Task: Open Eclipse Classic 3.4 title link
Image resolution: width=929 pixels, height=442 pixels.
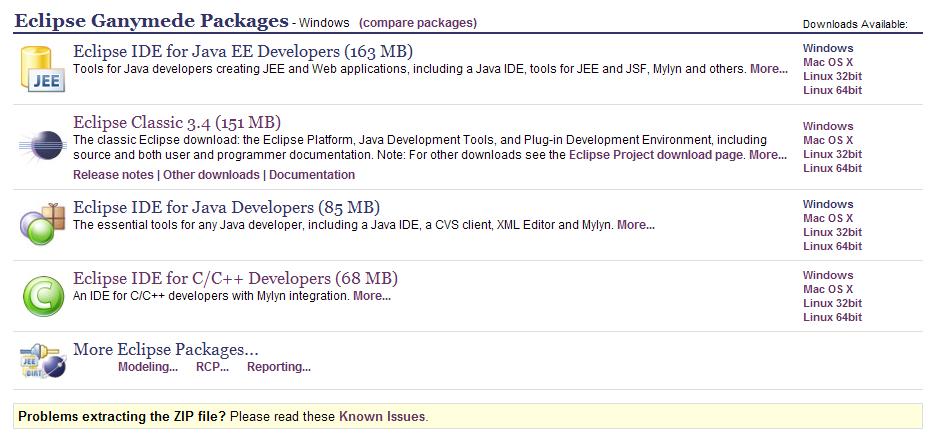Action: (x=177, y=123)
